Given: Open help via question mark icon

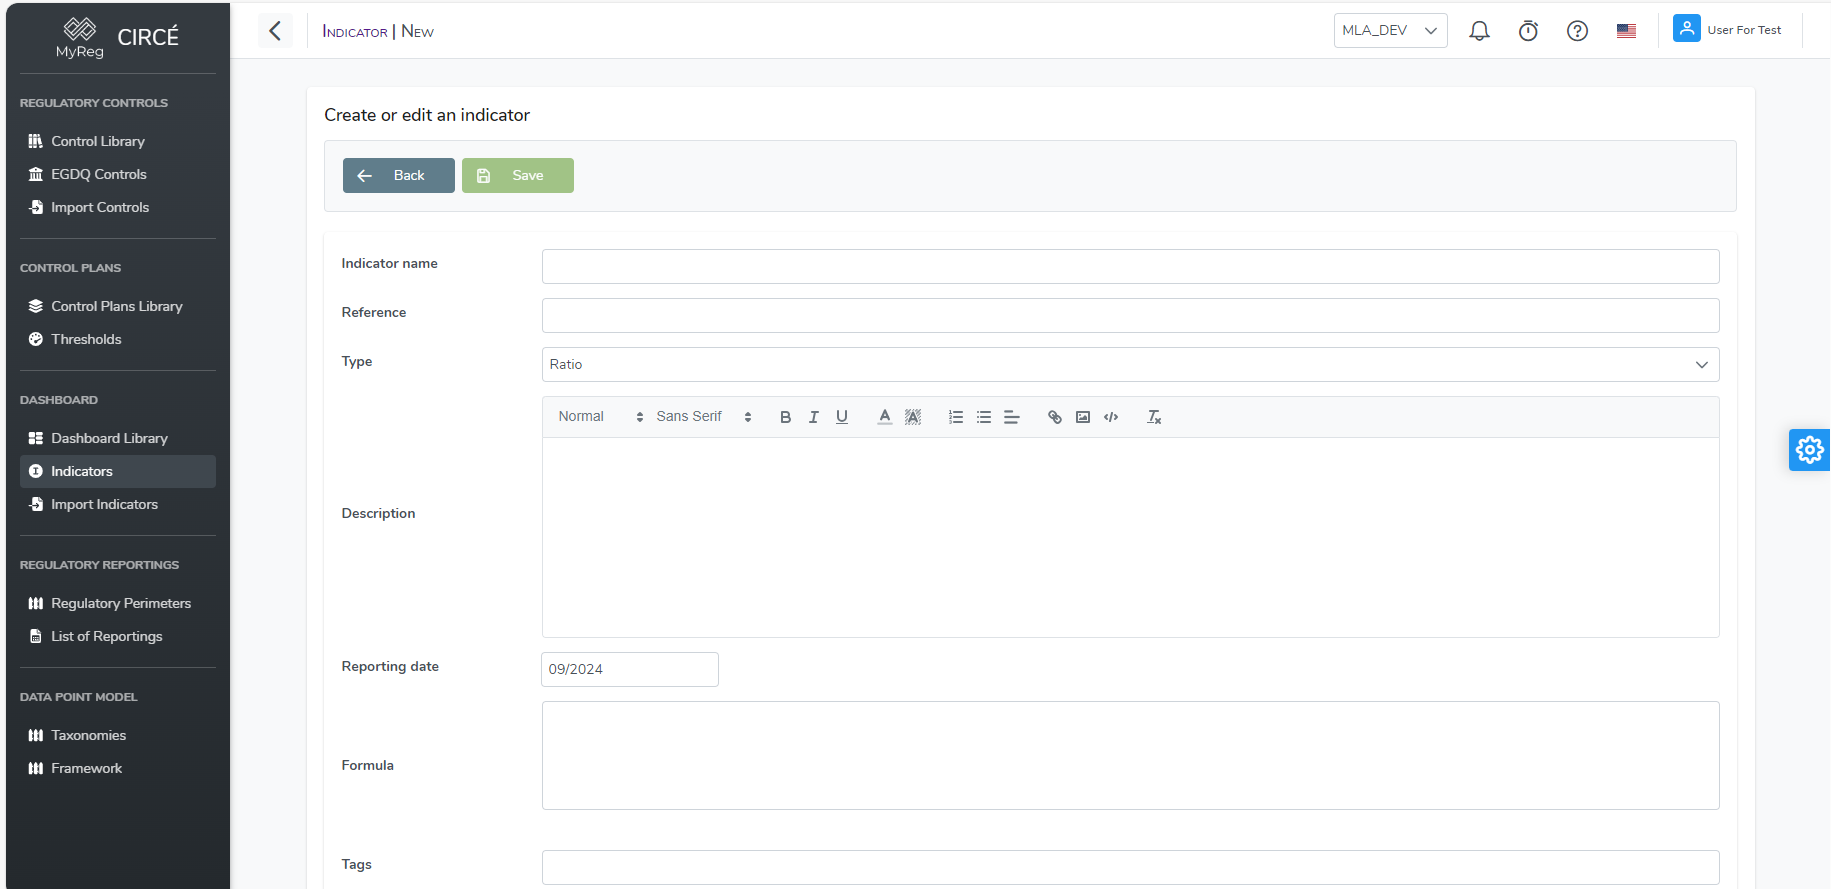Looking at the screenshot, I should [1577, 31].
